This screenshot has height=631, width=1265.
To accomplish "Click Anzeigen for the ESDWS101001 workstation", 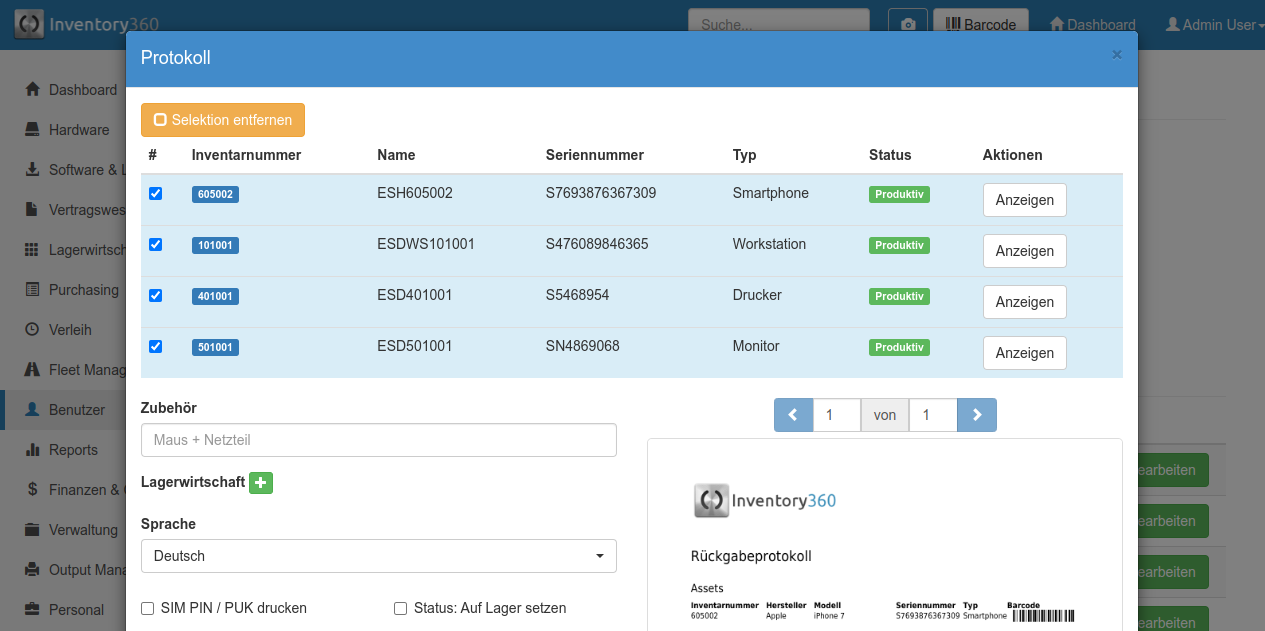I will 1024,251.
